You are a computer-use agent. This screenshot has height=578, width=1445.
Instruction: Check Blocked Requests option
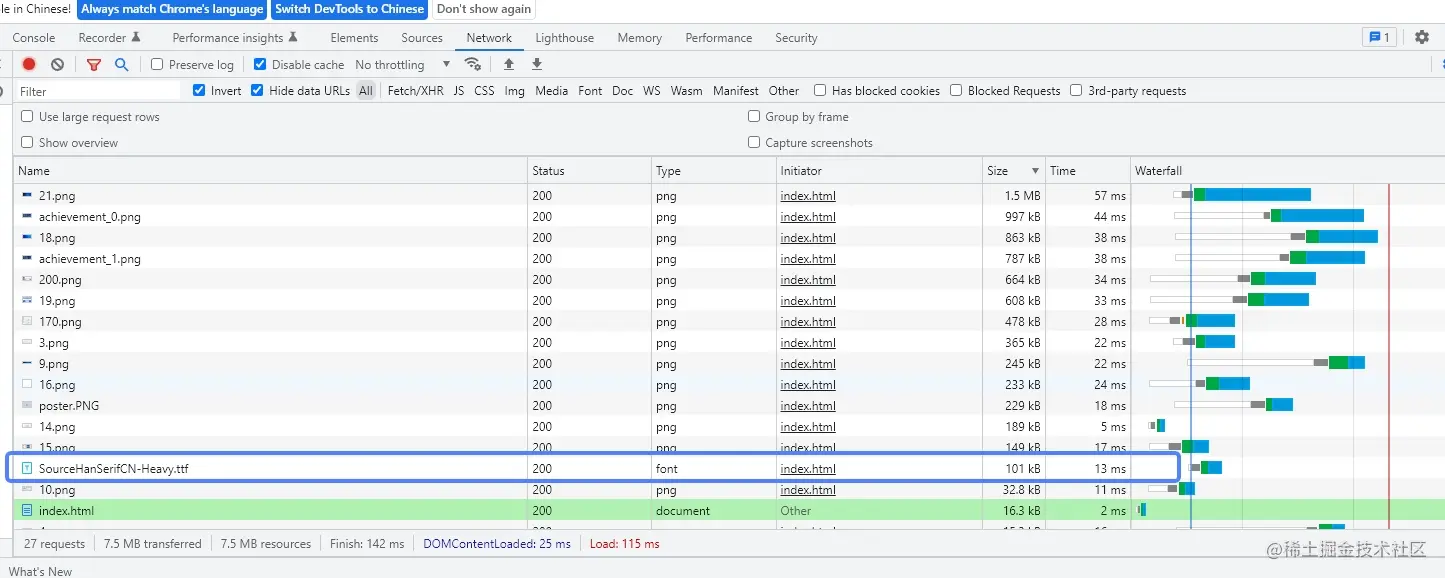tap(956, 90)
